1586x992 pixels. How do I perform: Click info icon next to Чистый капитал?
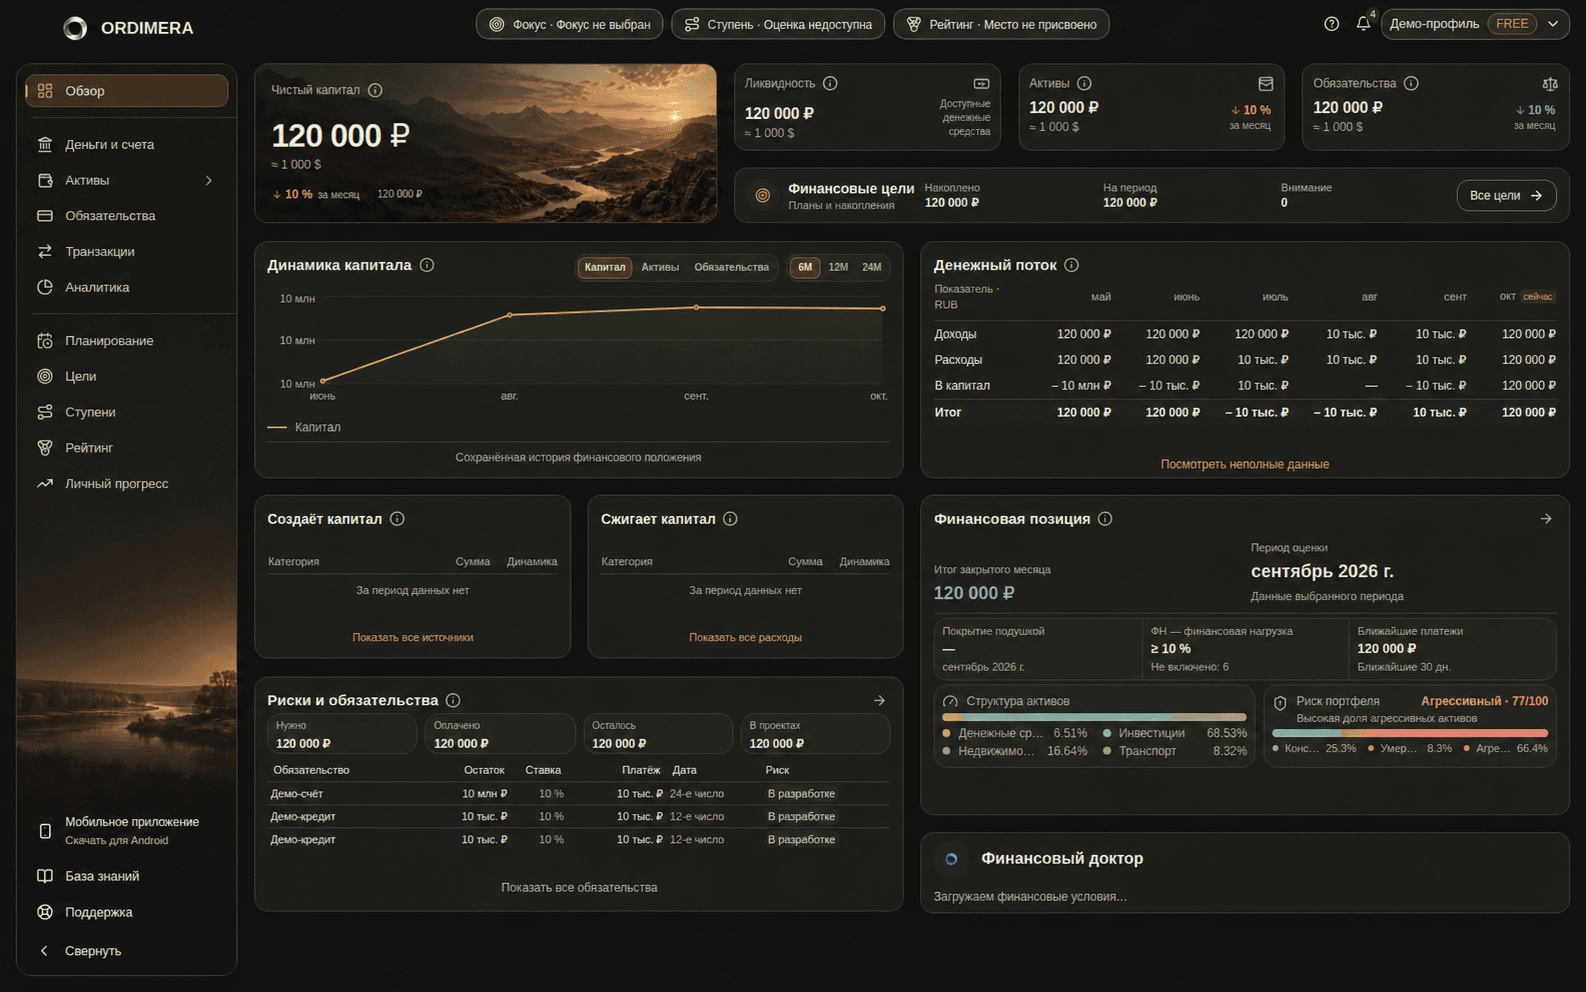pyautogui.click(x=375, y=90)
